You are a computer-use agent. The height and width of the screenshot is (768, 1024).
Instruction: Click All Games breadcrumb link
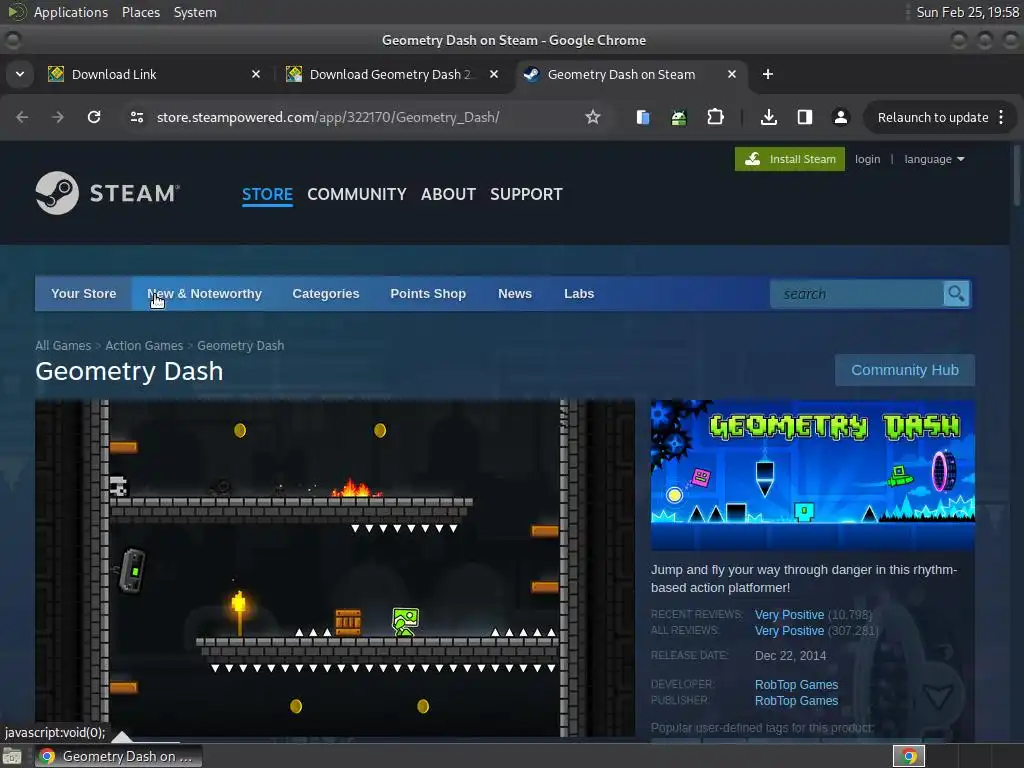[63, 345]
